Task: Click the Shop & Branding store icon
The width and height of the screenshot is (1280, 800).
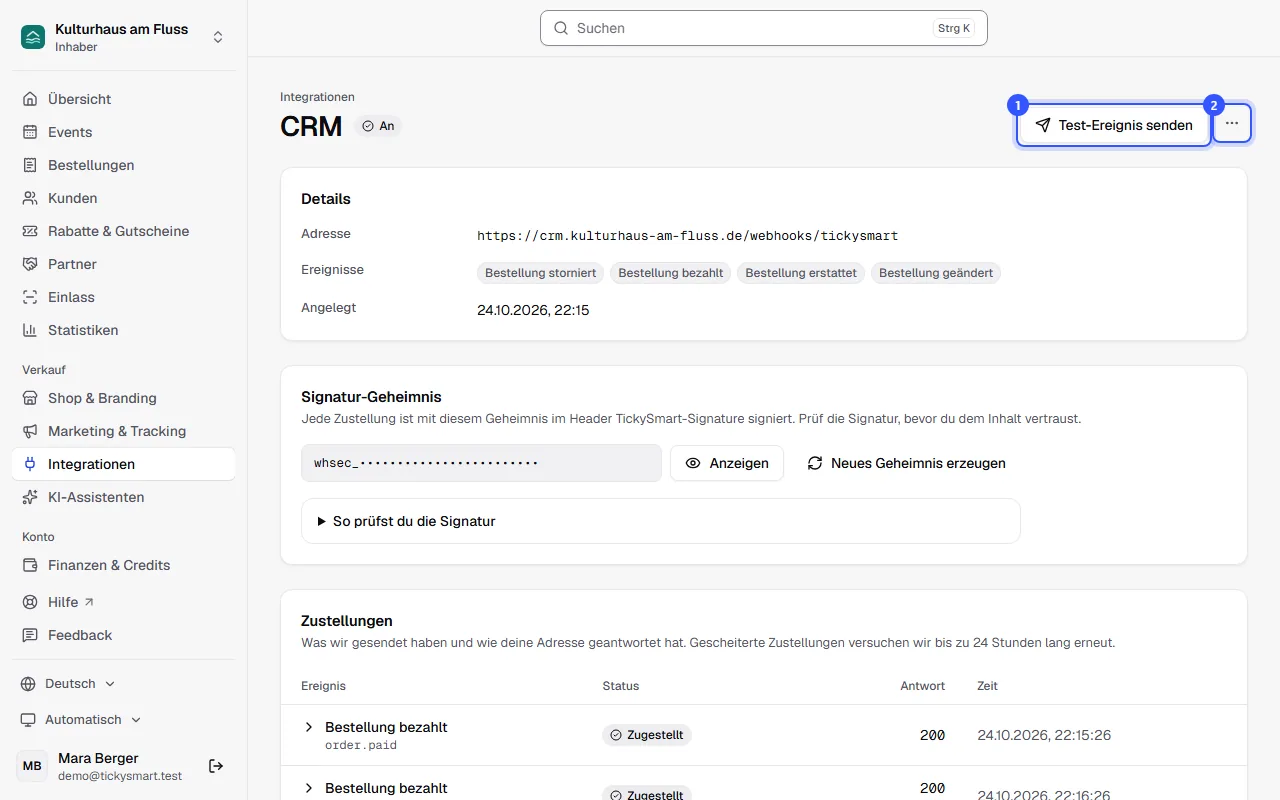Action: click(30, 398)
